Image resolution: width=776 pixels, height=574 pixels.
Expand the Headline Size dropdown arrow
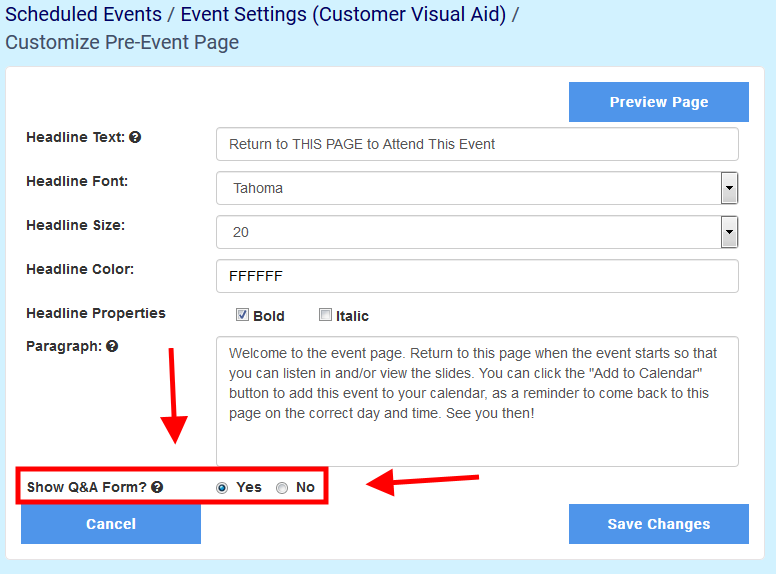pyautogui.click(x=729, y=232)
